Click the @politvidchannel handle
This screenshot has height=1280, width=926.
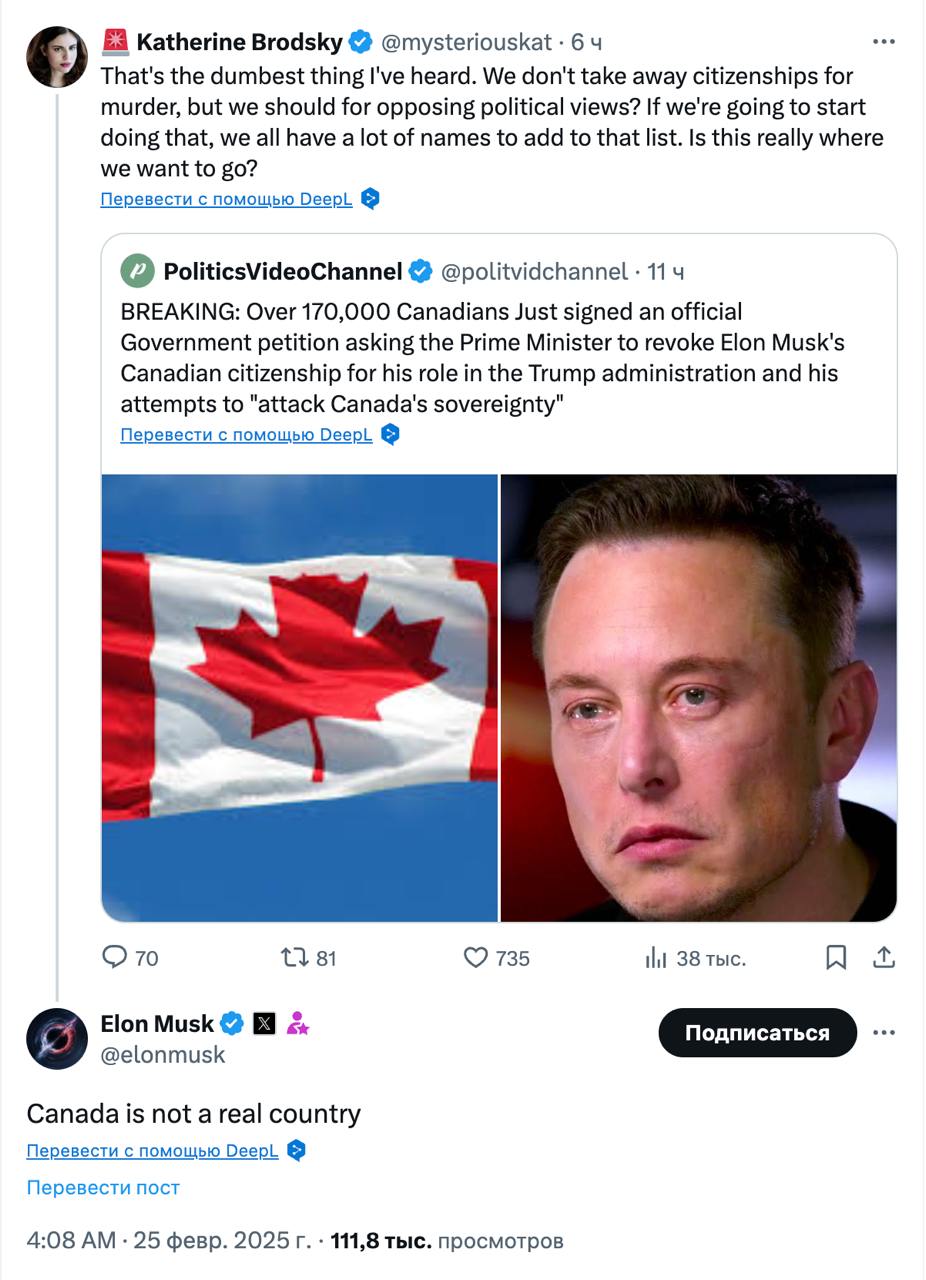coord(534,271)
